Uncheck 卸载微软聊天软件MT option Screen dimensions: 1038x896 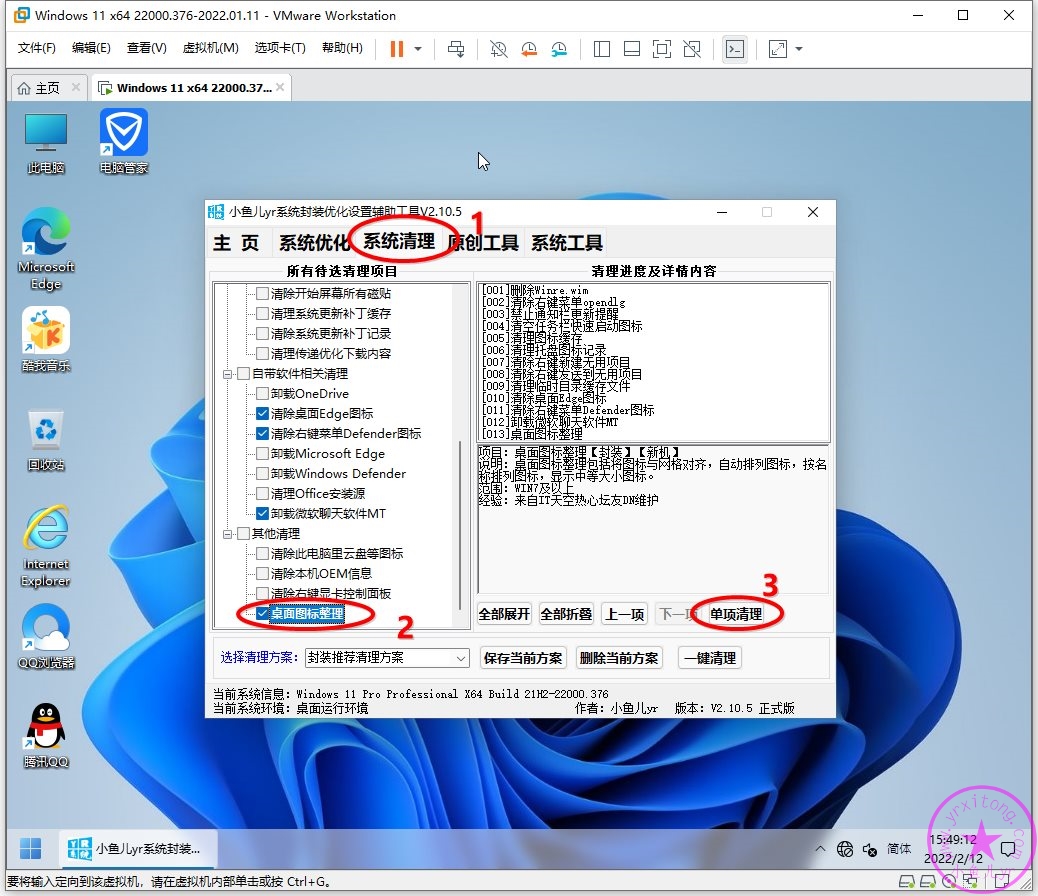(x=263, y=513)
